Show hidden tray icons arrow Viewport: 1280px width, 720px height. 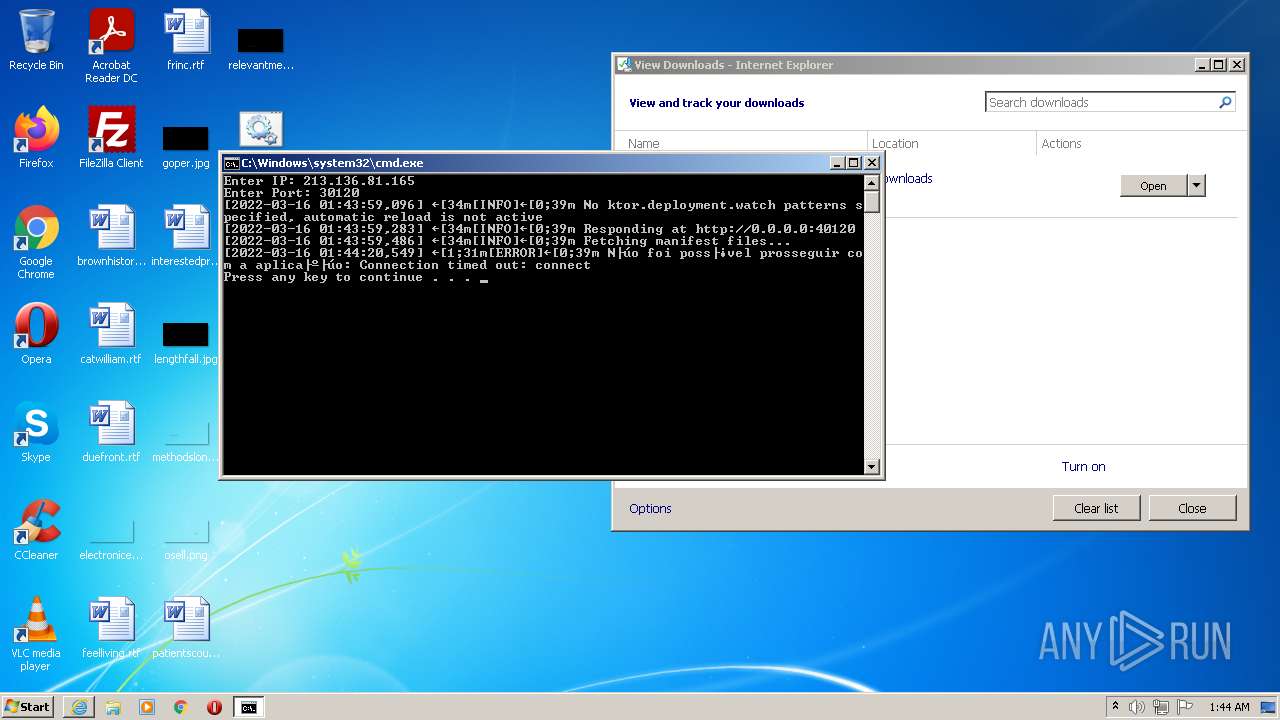coord(1115,706)
